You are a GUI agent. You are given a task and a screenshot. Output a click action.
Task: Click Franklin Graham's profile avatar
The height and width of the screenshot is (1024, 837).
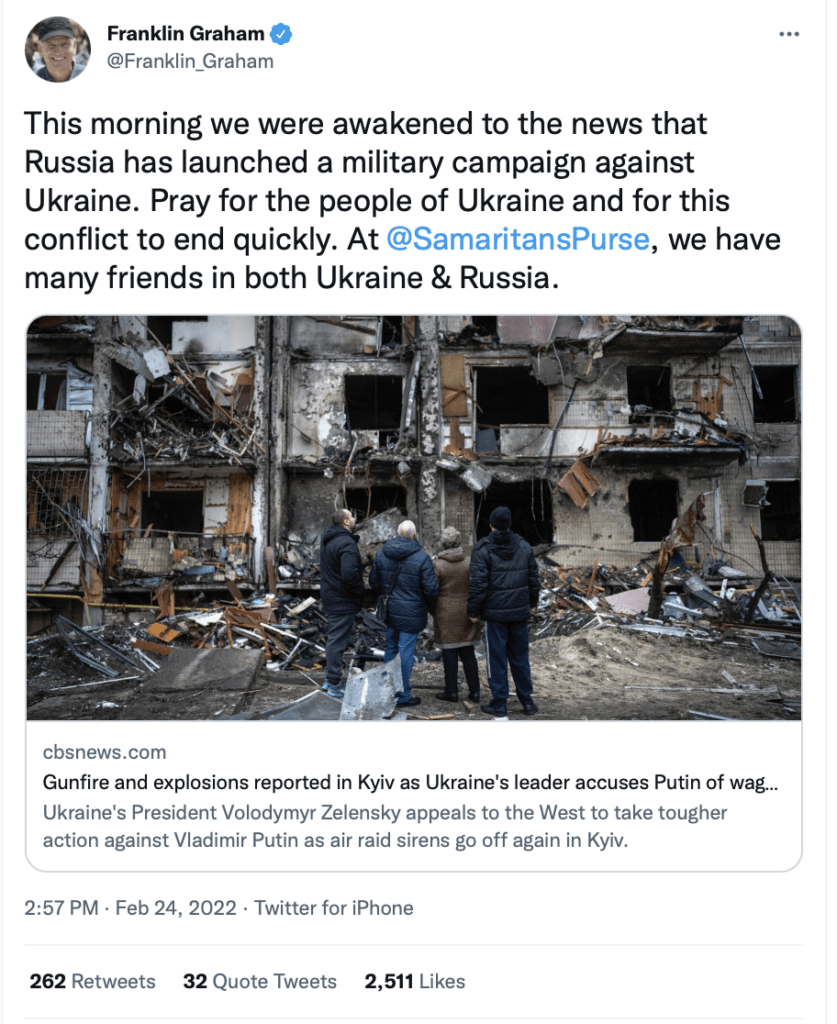pyautogui.click(x=57, y=50)
